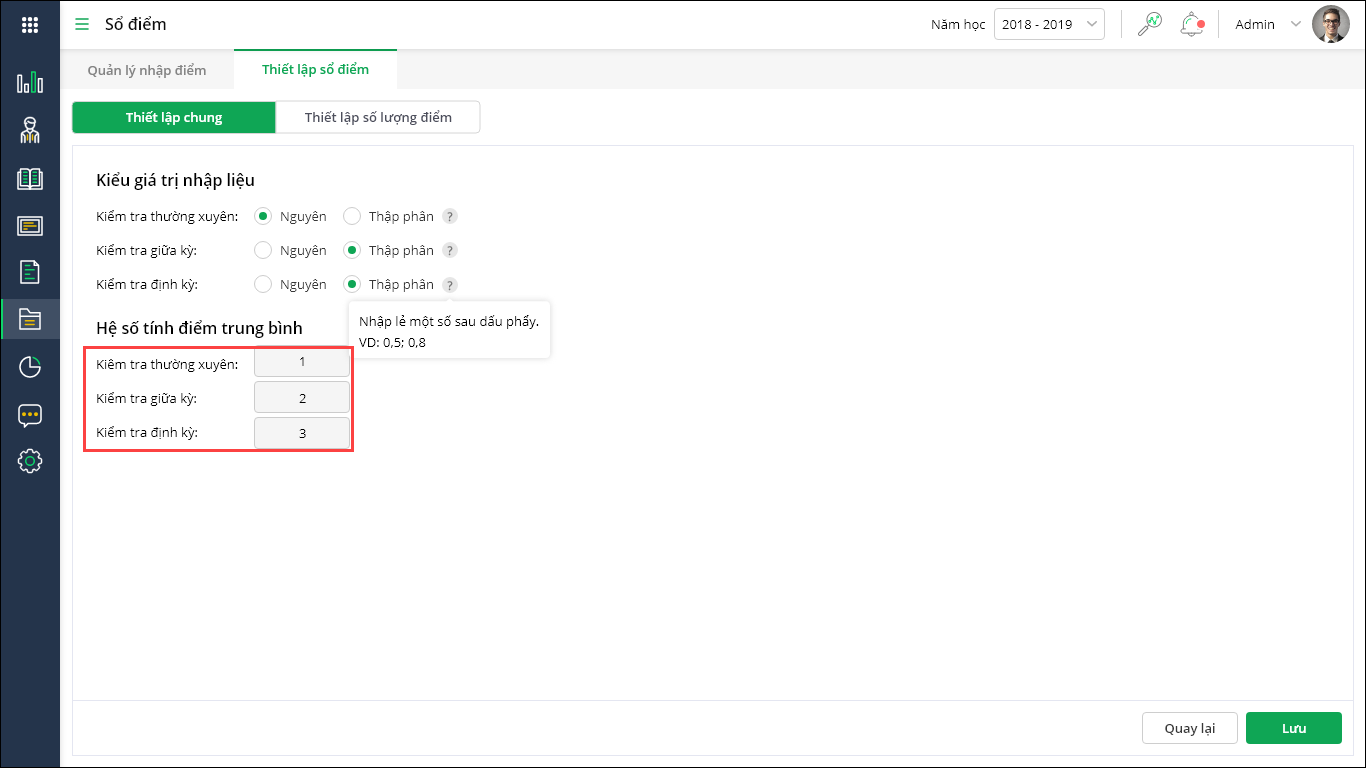
Task: Select Nguyên for Kiểm tra giữa kỳ
Action: [264, 250]
